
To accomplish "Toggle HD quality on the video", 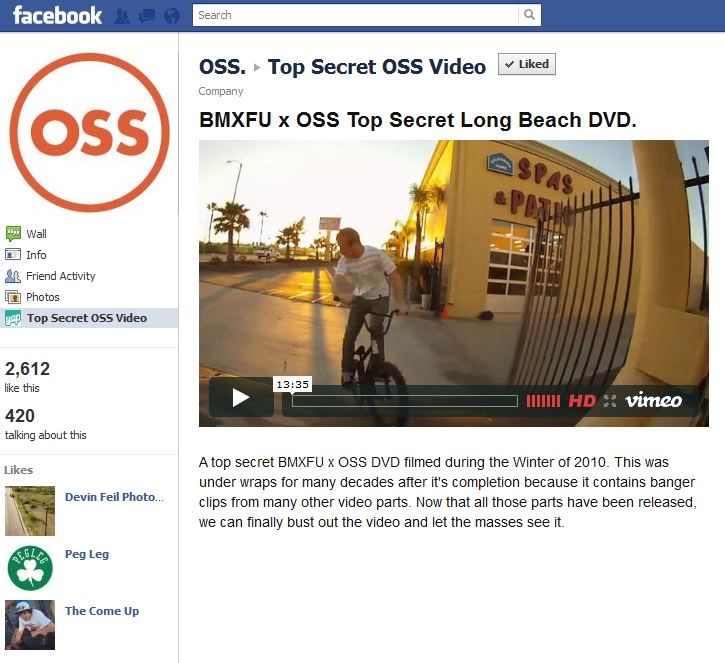I will (582, 401).
